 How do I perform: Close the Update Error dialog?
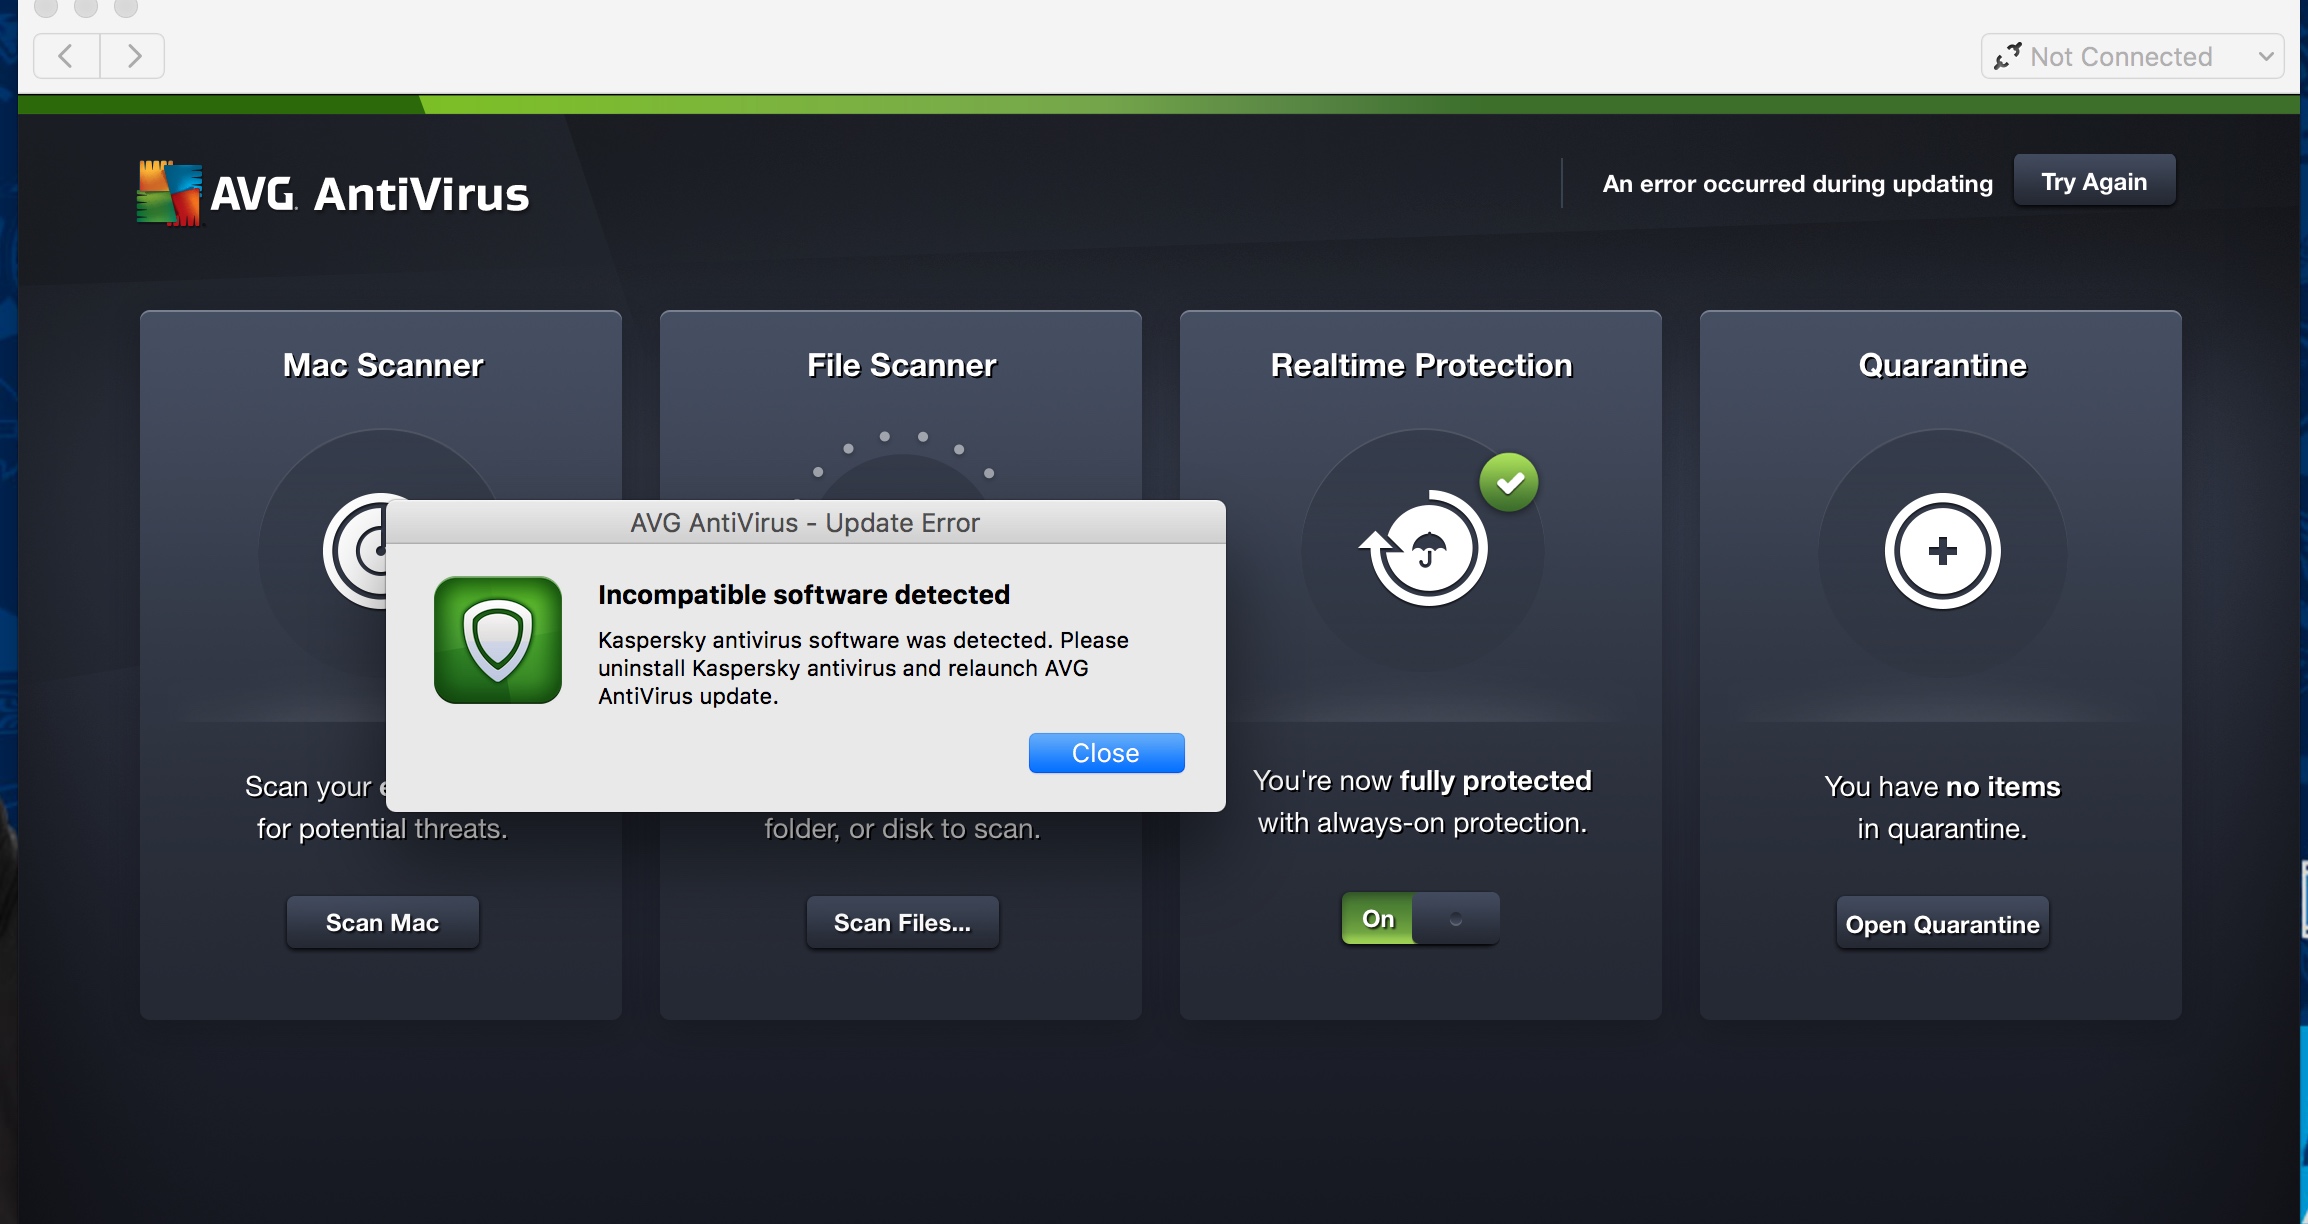tap(1106, 753)
